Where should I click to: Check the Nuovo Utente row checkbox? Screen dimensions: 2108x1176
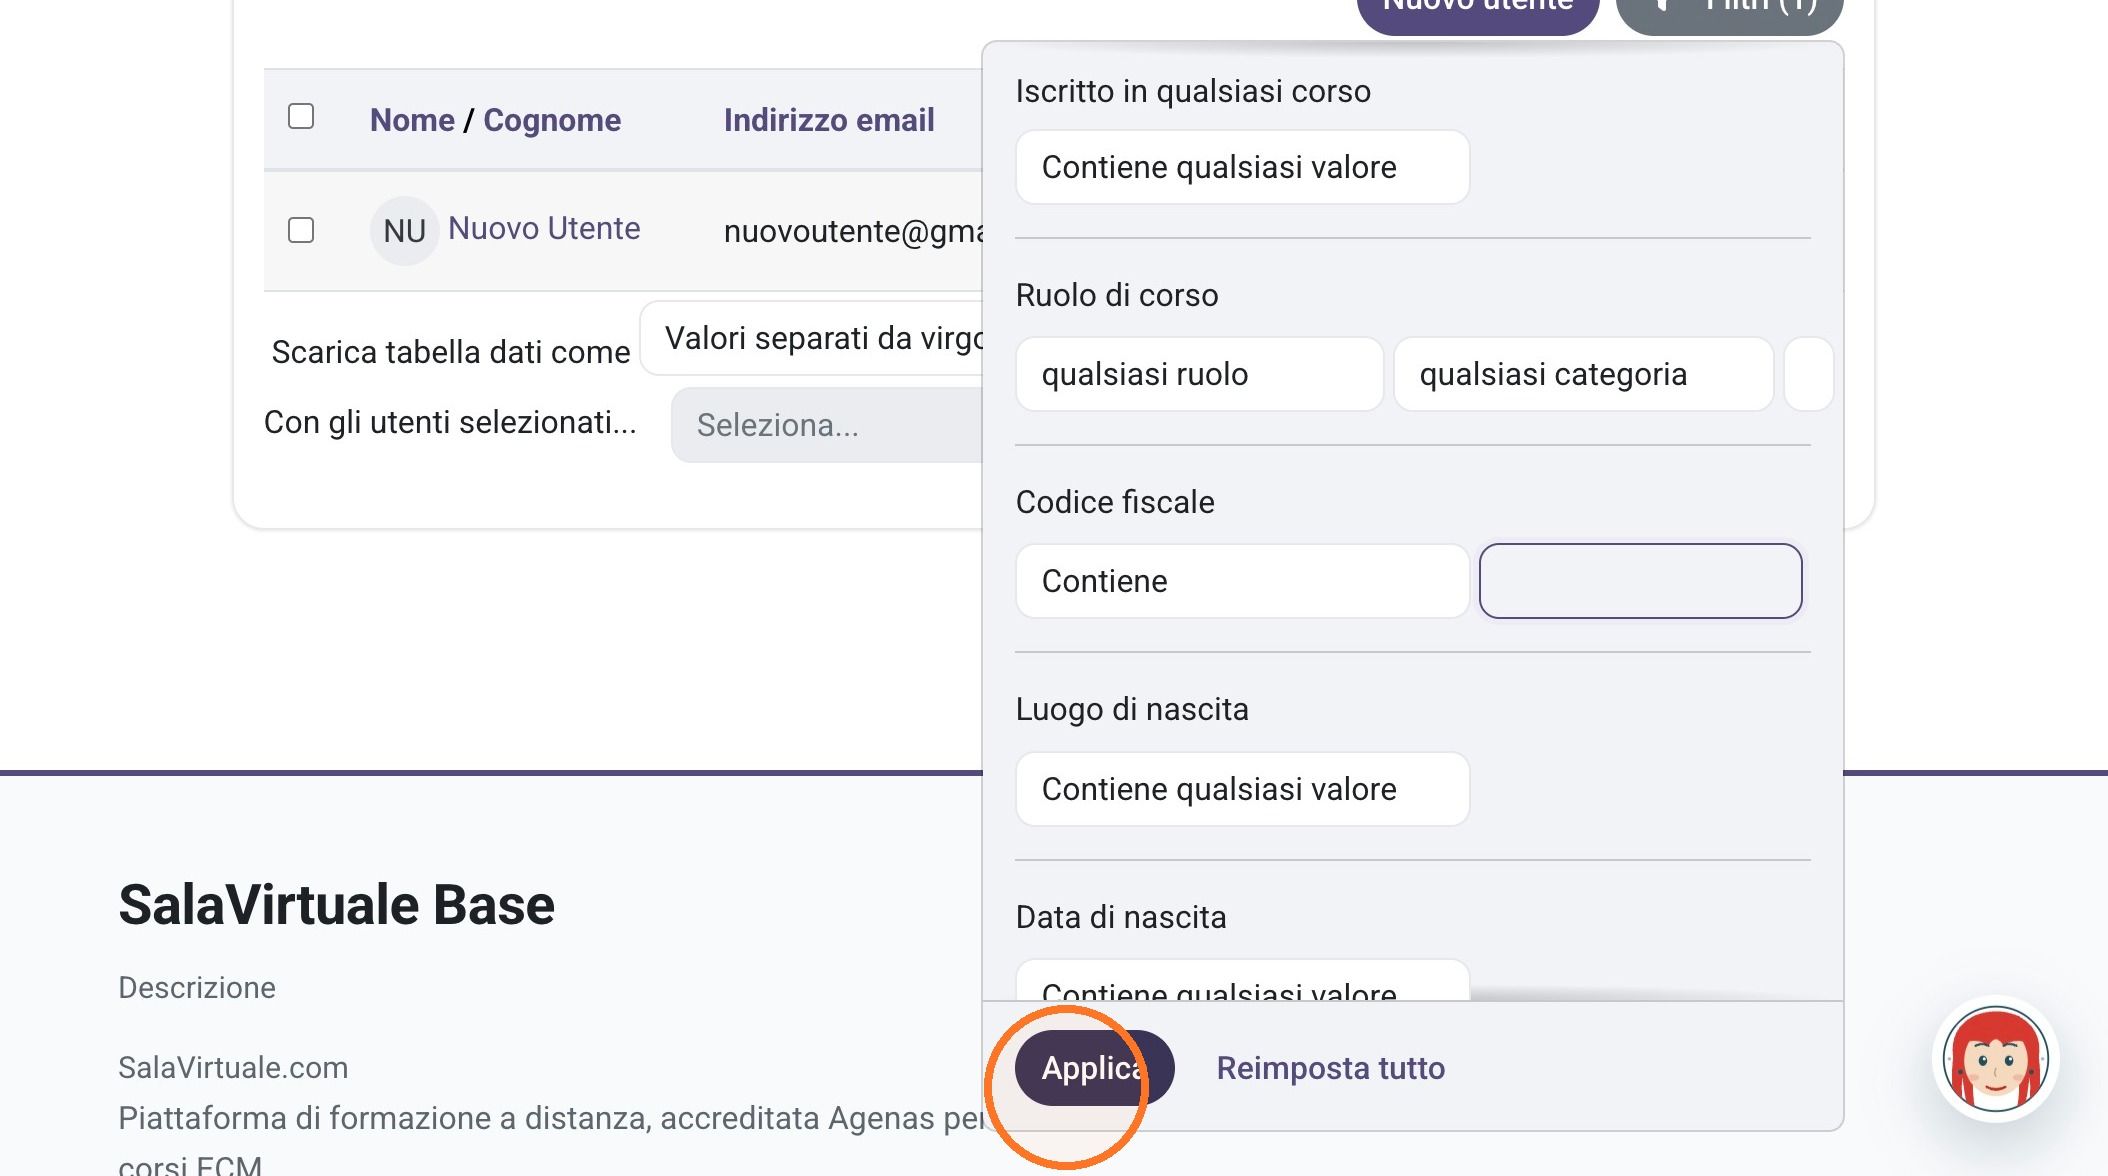click(301, 230)
